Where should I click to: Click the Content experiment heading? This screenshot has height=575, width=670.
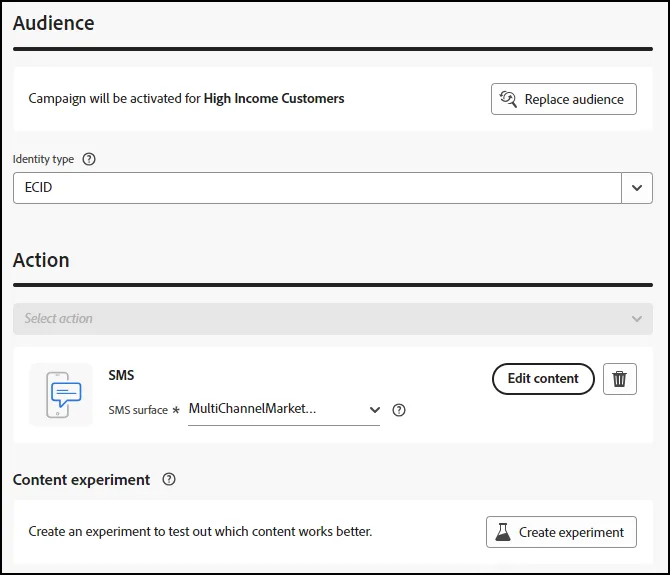[81, 480]
